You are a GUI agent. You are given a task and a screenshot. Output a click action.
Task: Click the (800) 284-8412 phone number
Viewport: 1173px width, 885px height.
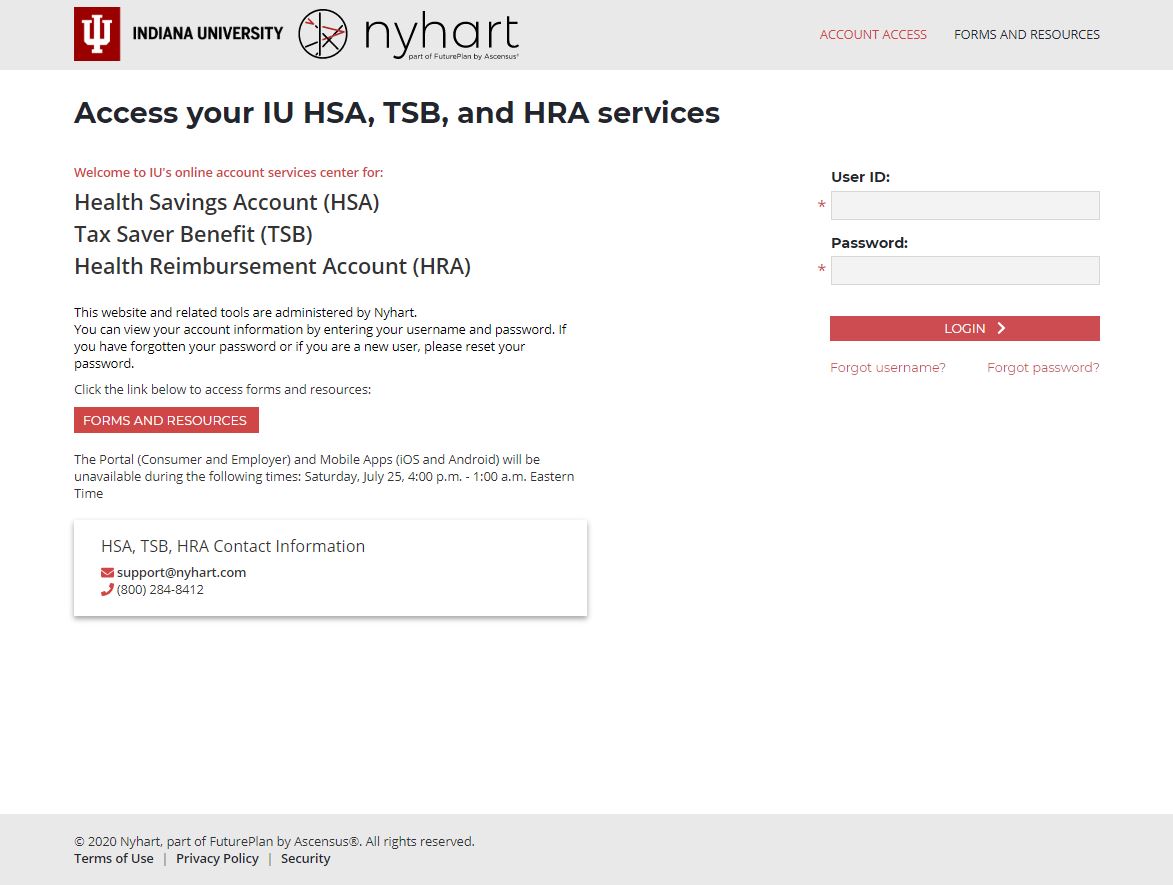pyautogui.click(x=160, y=590)
